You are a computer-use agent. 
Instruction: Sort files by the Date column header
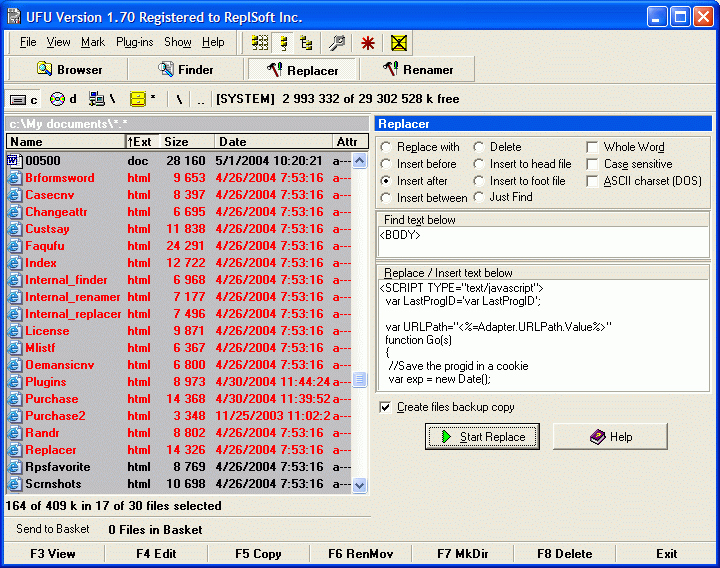pos(273,141)
